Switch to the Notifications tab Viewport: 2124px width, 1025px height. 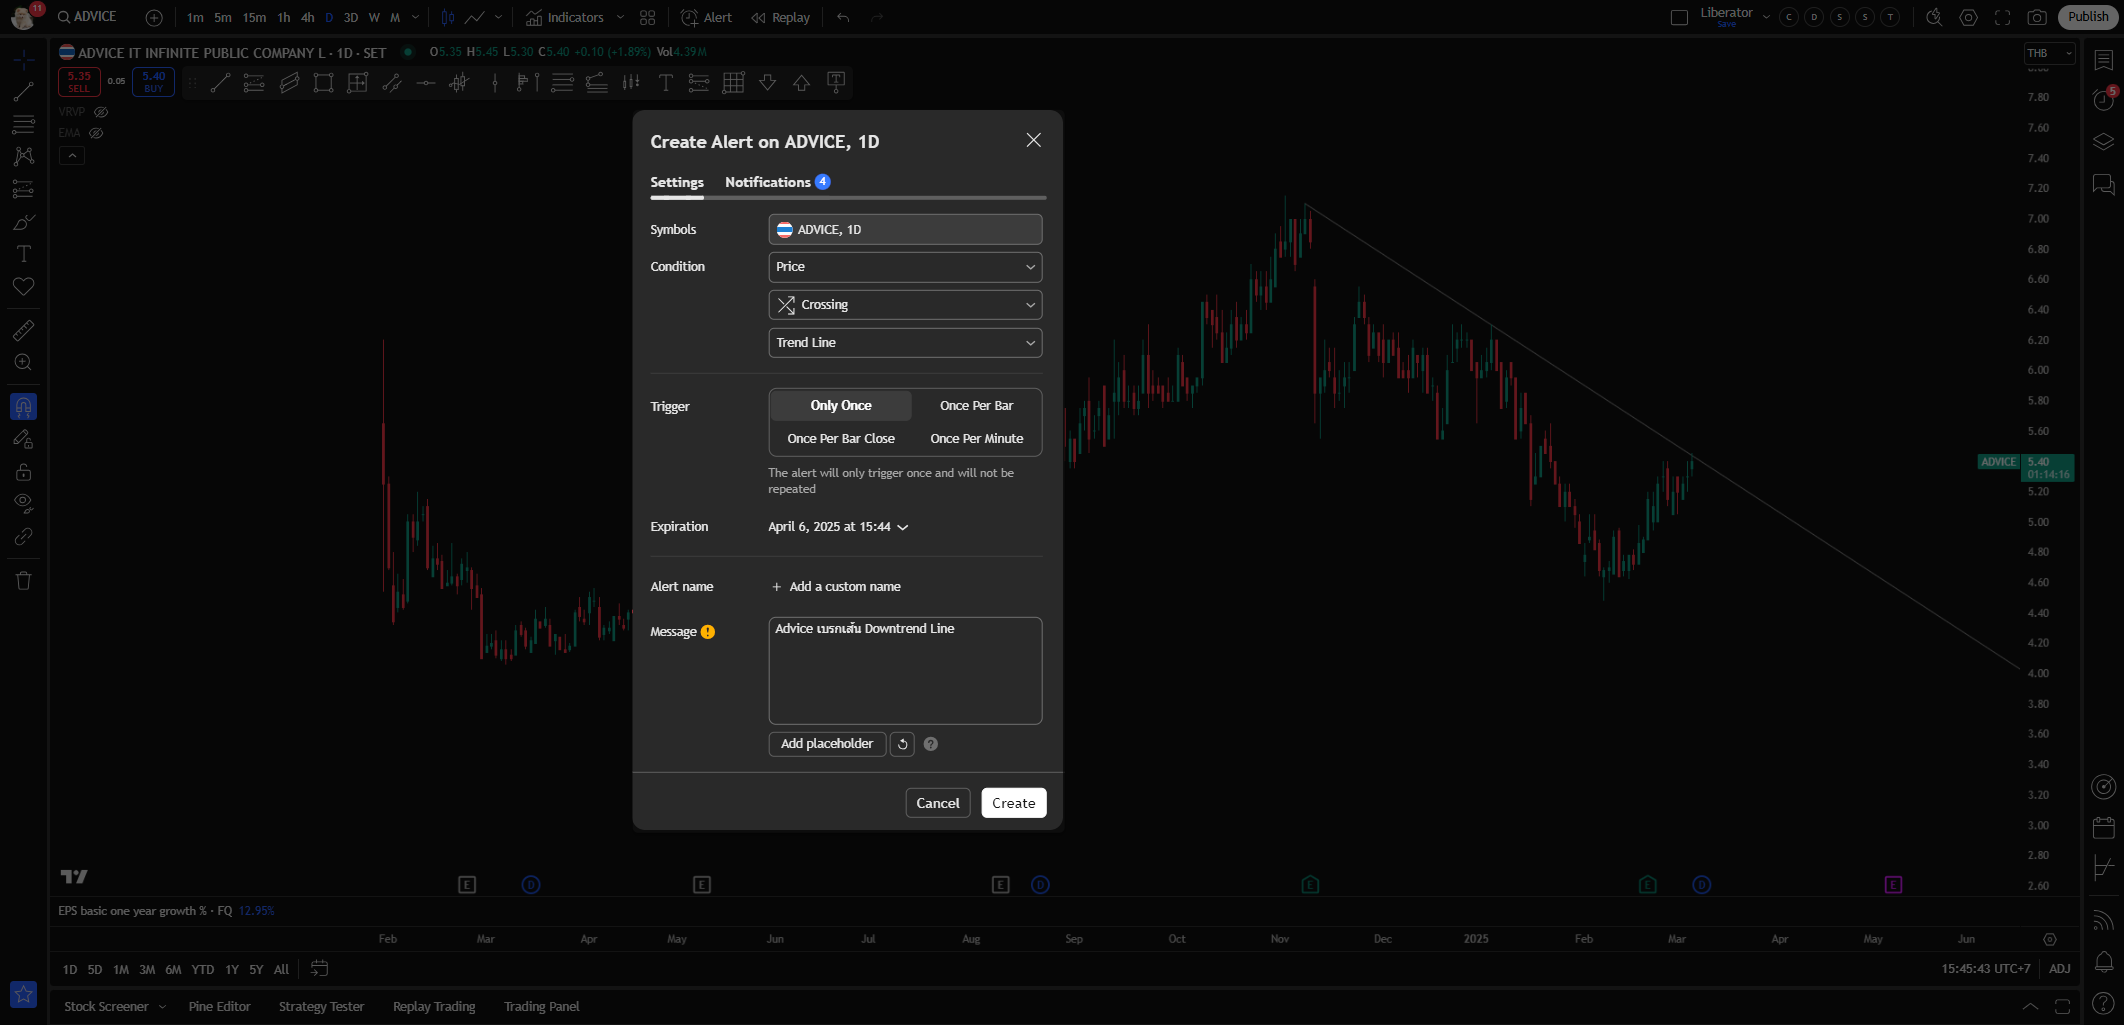tap(777, 182)
